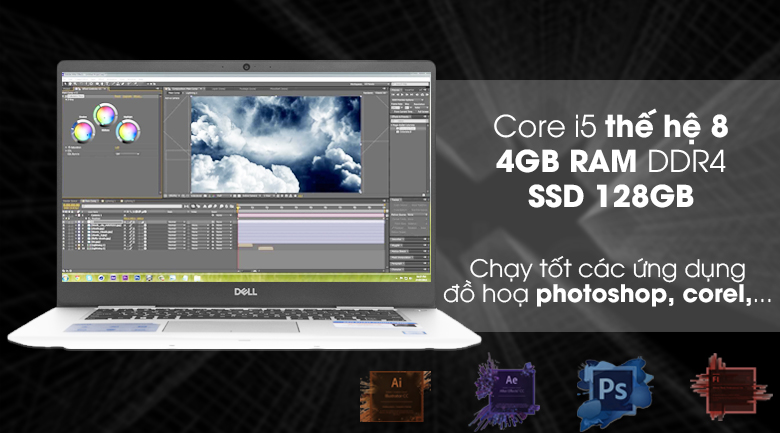Toggle Camera 1 layer visibility eye
This screenshot has height=433, width=780.
coord(64,215)
